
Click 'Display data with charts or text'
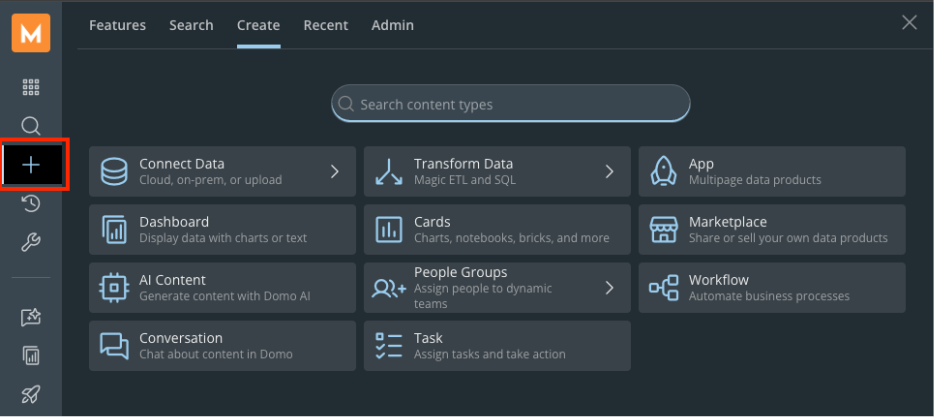223,237
